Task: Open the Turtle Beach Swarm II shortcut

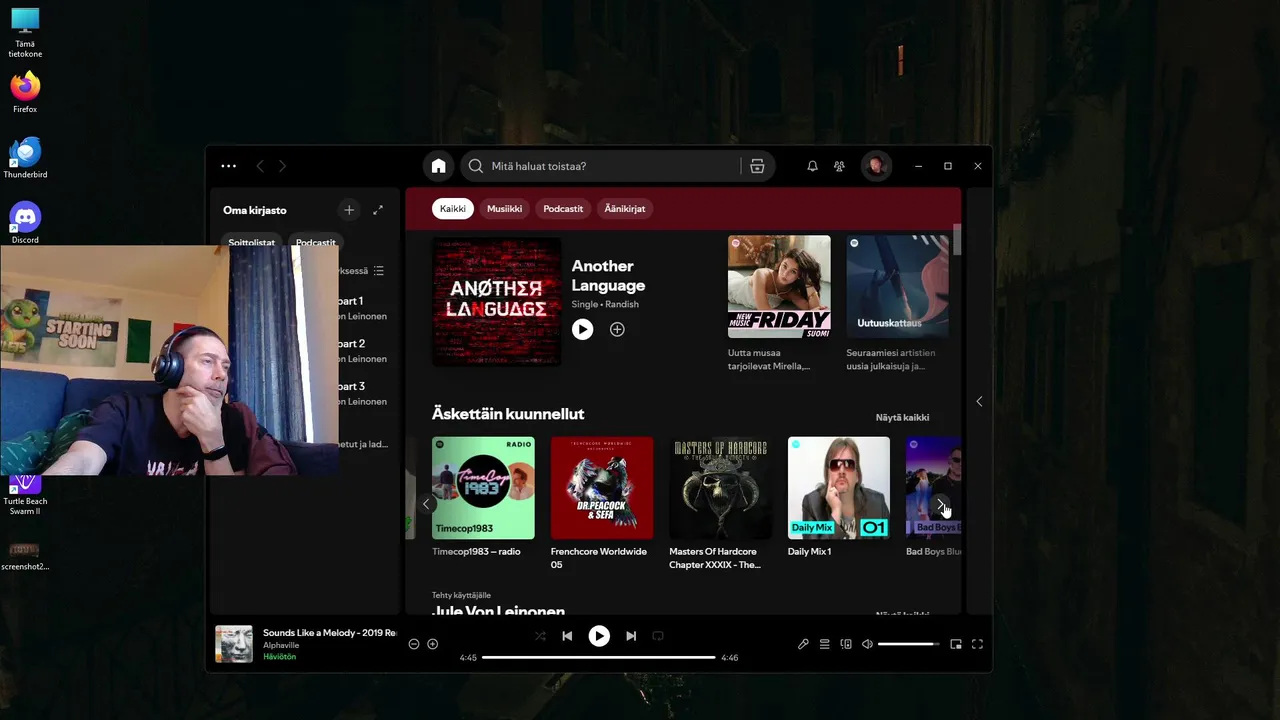Action: click(x=25, y=494)
